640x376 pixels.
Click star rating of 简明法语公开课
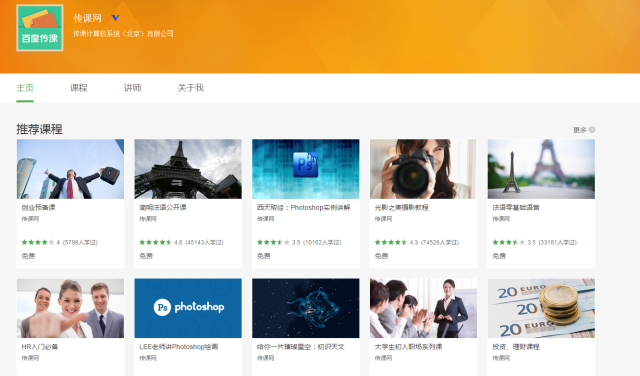tap(155, 242)
